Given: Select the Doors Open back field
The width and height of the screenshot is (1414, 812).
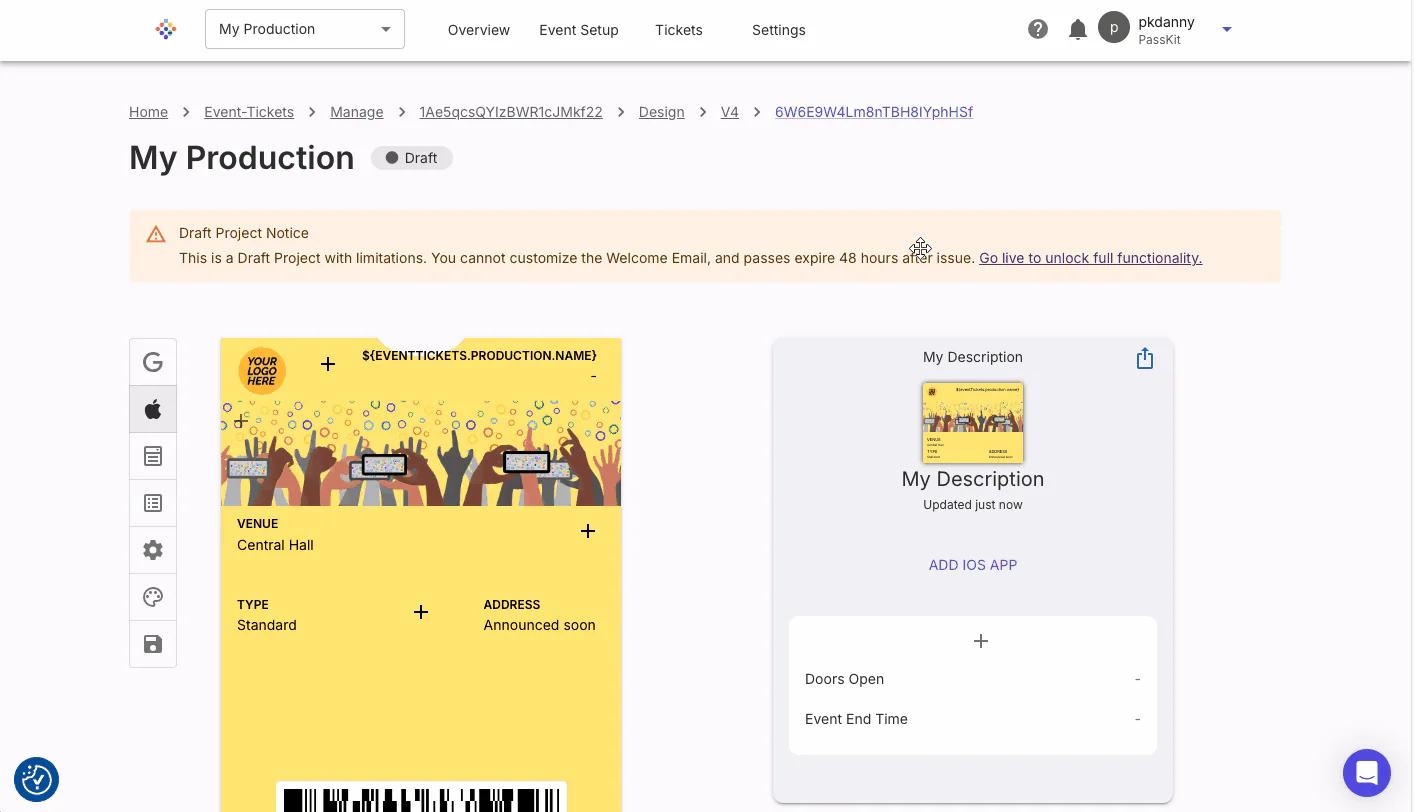Looking at the screenshot, I should click(973, 679).
